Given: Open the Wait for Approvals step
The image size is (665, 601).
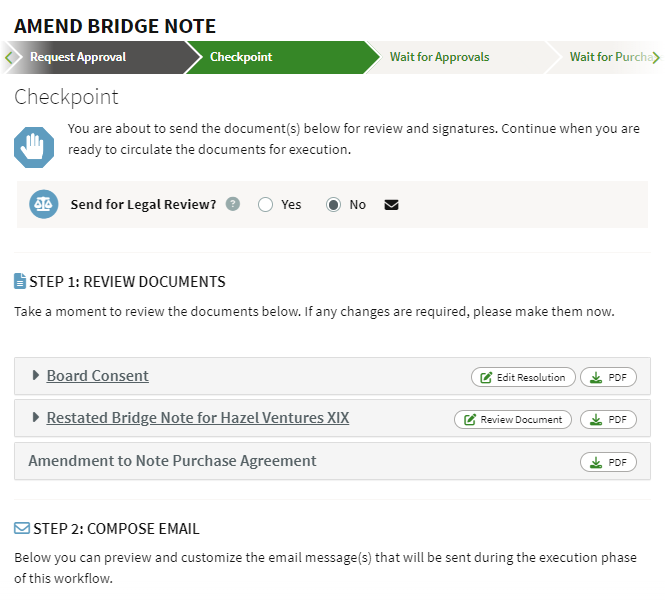Looking at the screenshot, I should click(x=440, y=57).
